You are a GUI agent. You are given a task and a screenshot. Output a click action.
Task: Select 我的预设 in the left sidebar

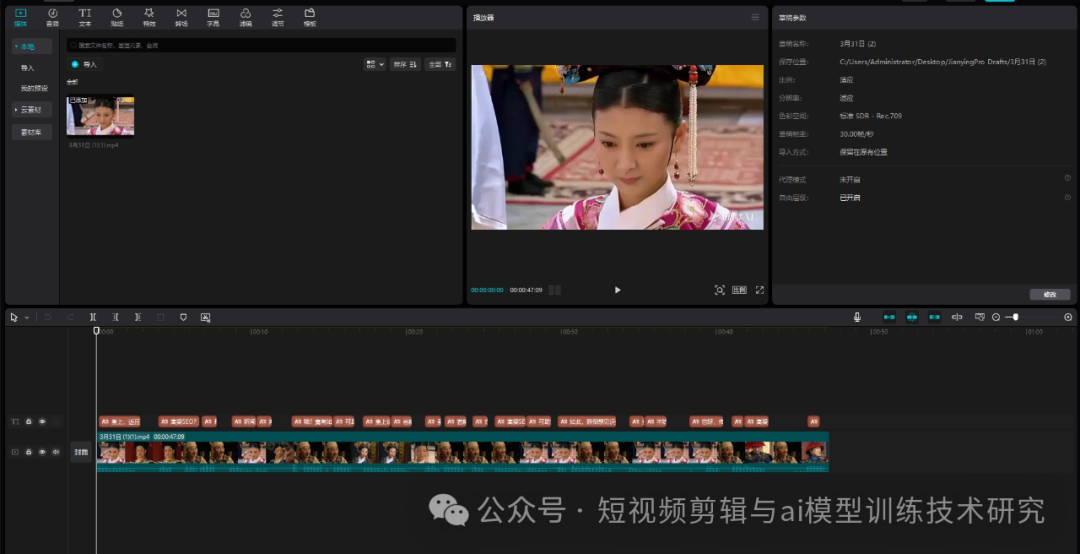tap(34, 88)
